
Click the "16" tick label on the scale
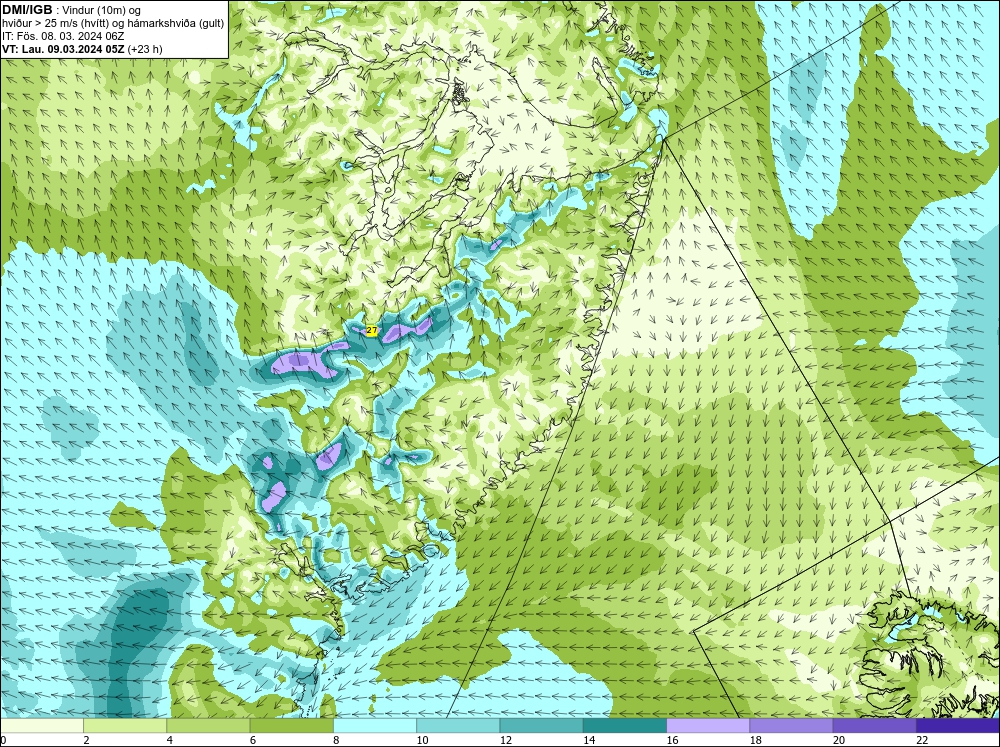point(672,740)
